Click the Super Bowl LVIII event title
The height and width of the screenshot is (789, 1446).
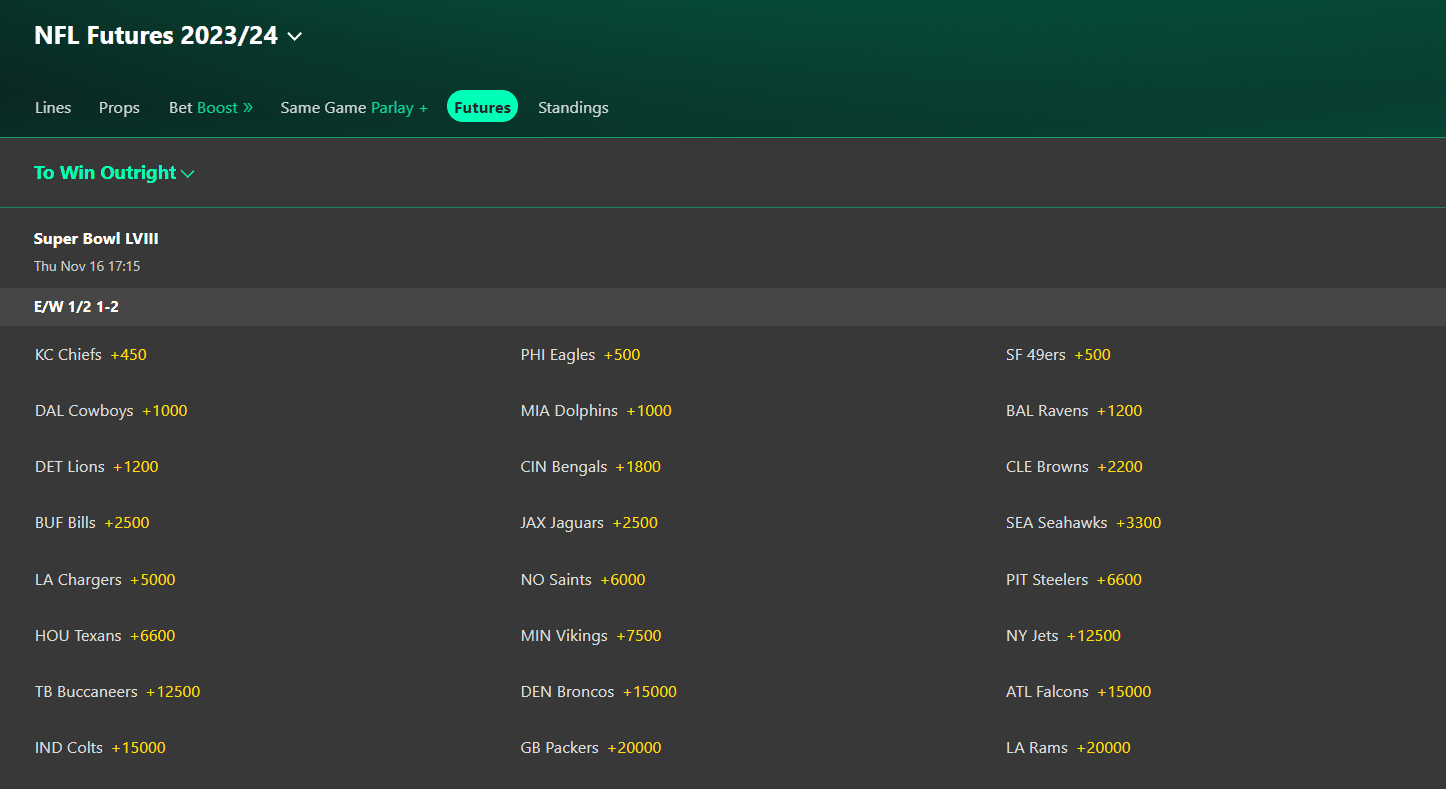[x=96, y=239]
